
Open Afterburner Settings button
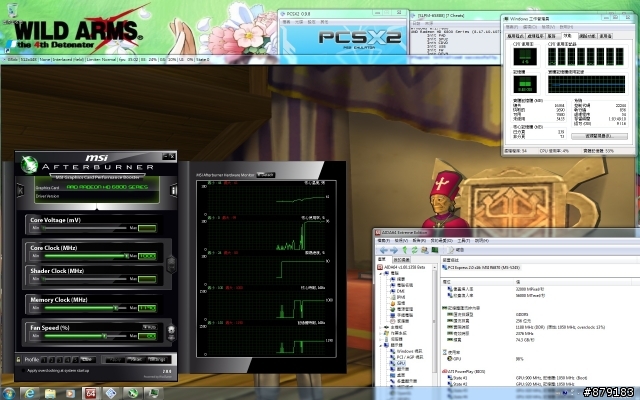(157, 360)
